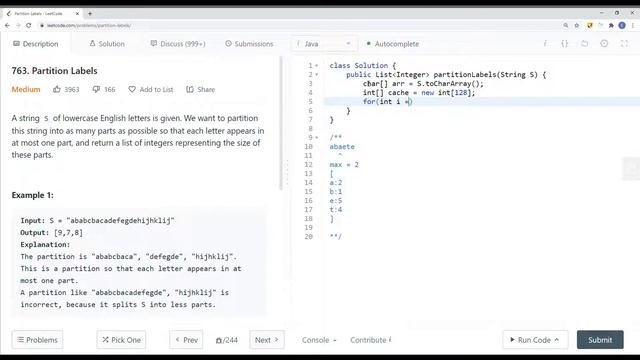Image resolution: width=640 pixels, height=360 pixels.
Task: Collapse code fold at line 2
Action: pyautogui.click(x=316, y=75)
